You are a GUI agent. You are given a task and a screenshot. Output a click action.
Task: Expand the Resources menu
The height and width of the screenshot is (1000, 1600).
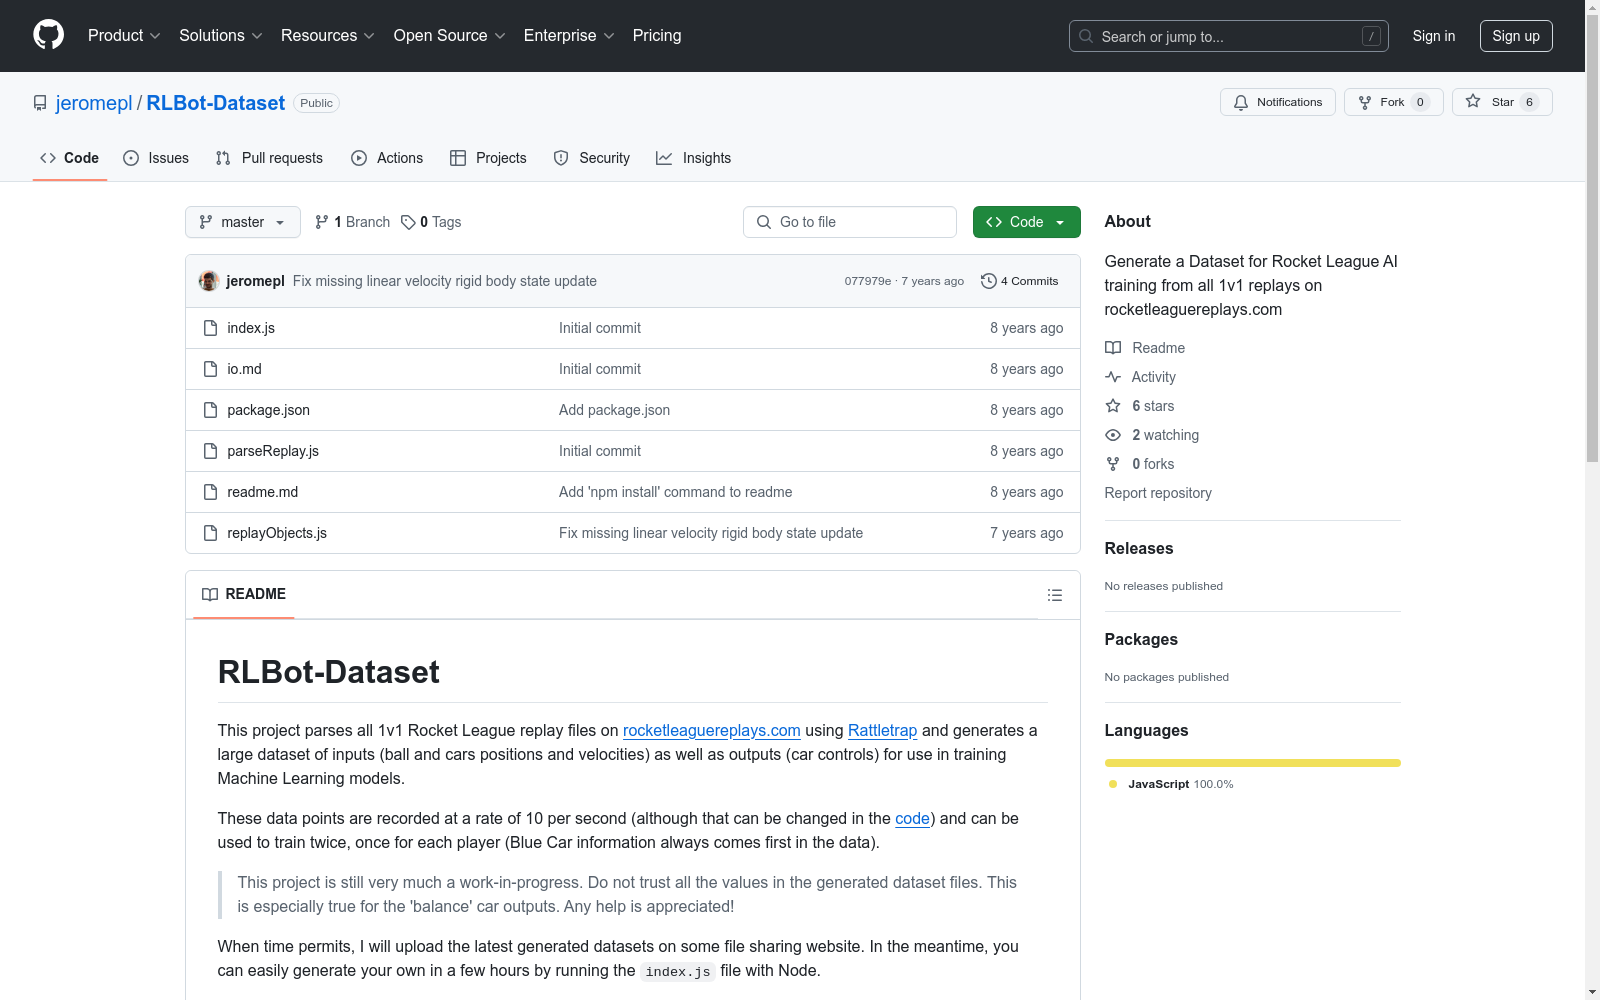pos(328,36)
